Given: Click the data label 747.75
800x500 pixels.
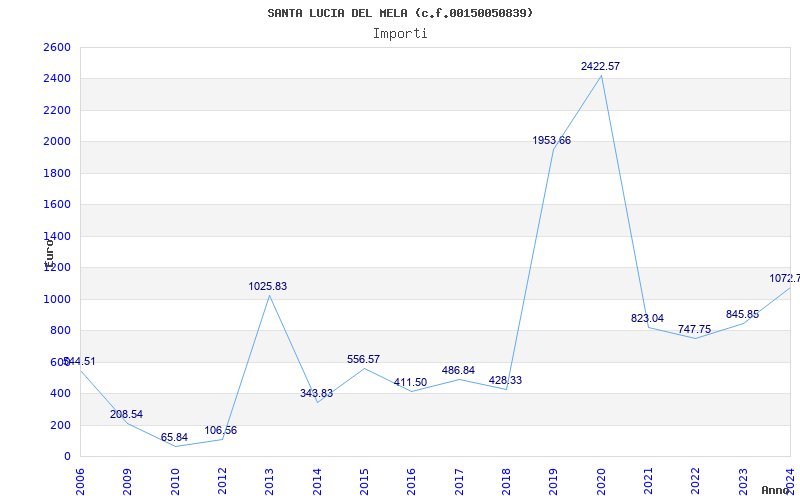Looking at the screenshot, I should [694, 330].
